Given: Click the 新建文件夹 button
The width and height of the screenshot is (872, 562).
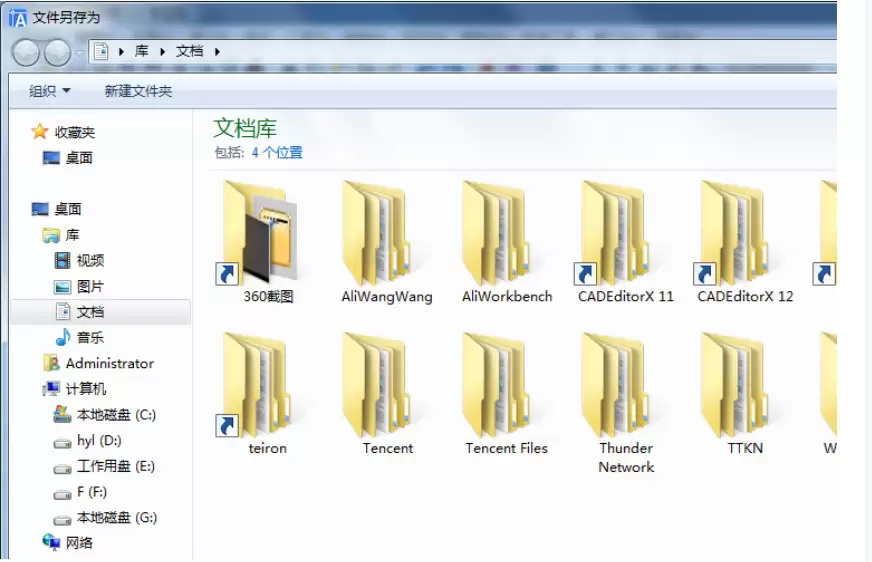Looking at the screenshot, I should [138, 91].
